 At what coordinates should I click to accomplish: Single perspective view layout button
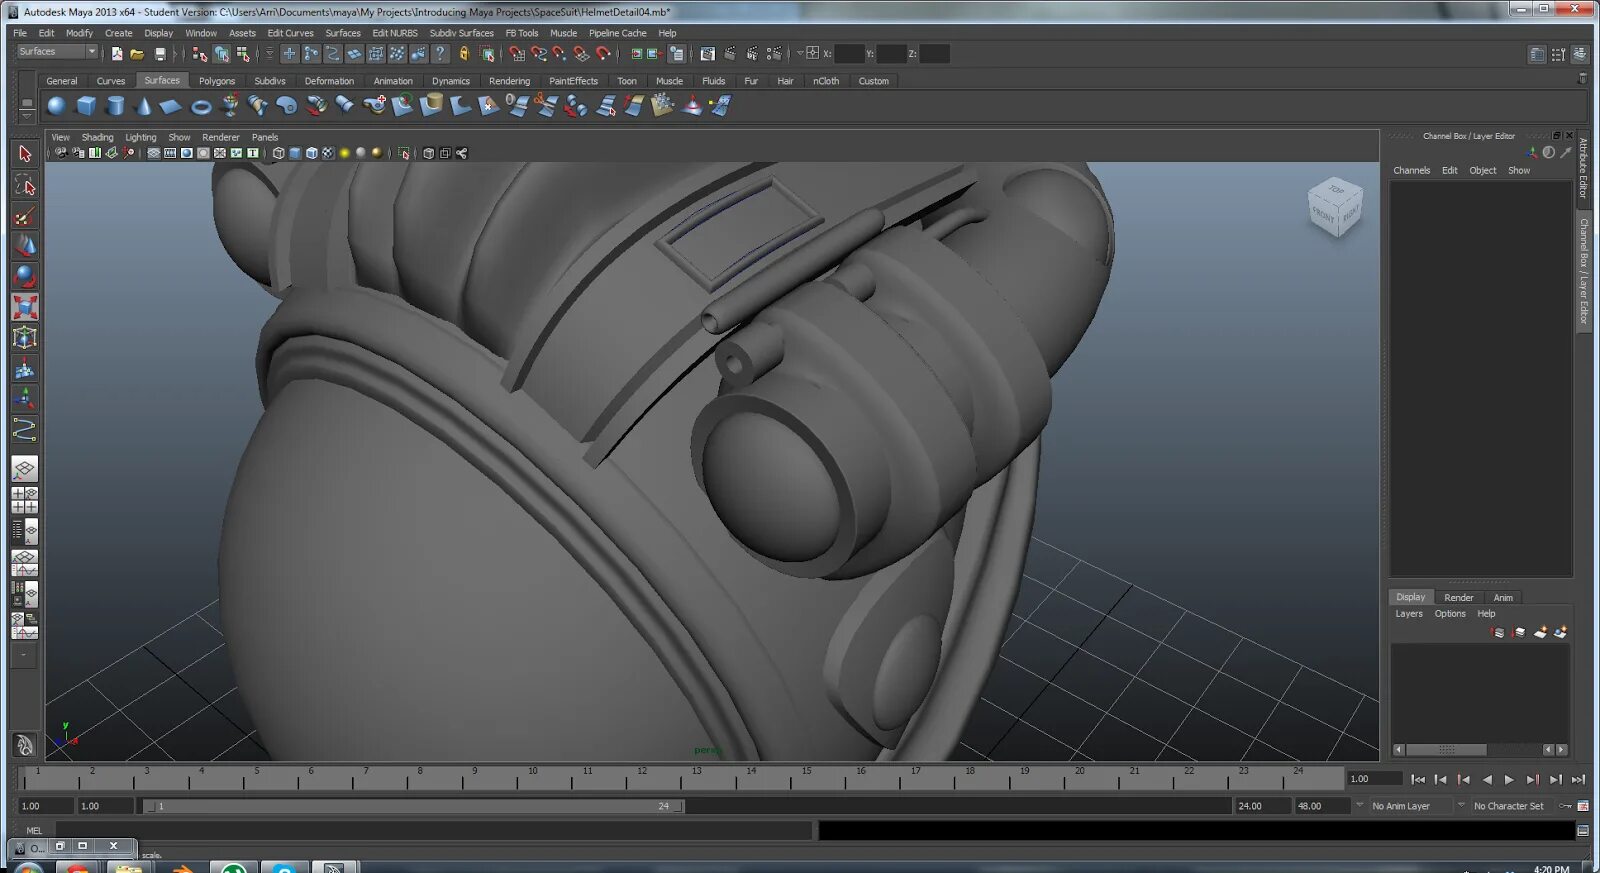(x=25, y=468)
